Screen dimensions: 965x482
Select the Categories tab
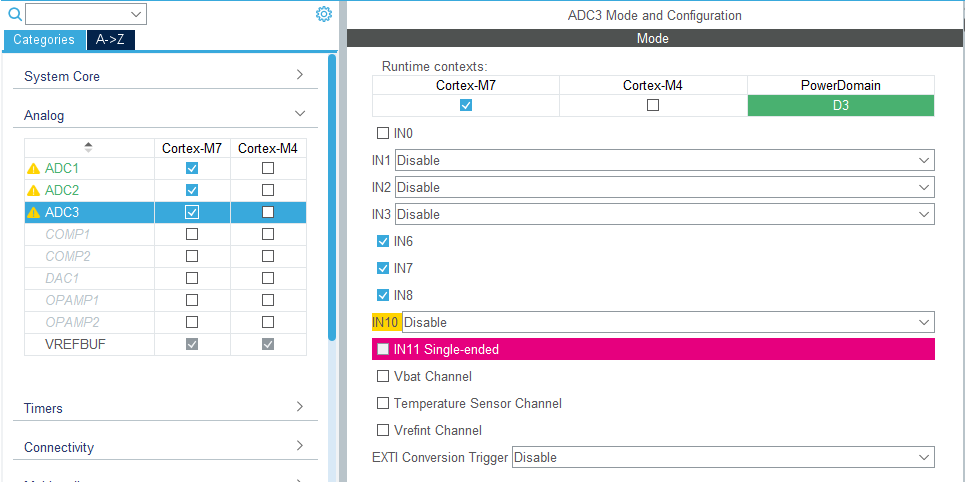click(x=44, y=40)
